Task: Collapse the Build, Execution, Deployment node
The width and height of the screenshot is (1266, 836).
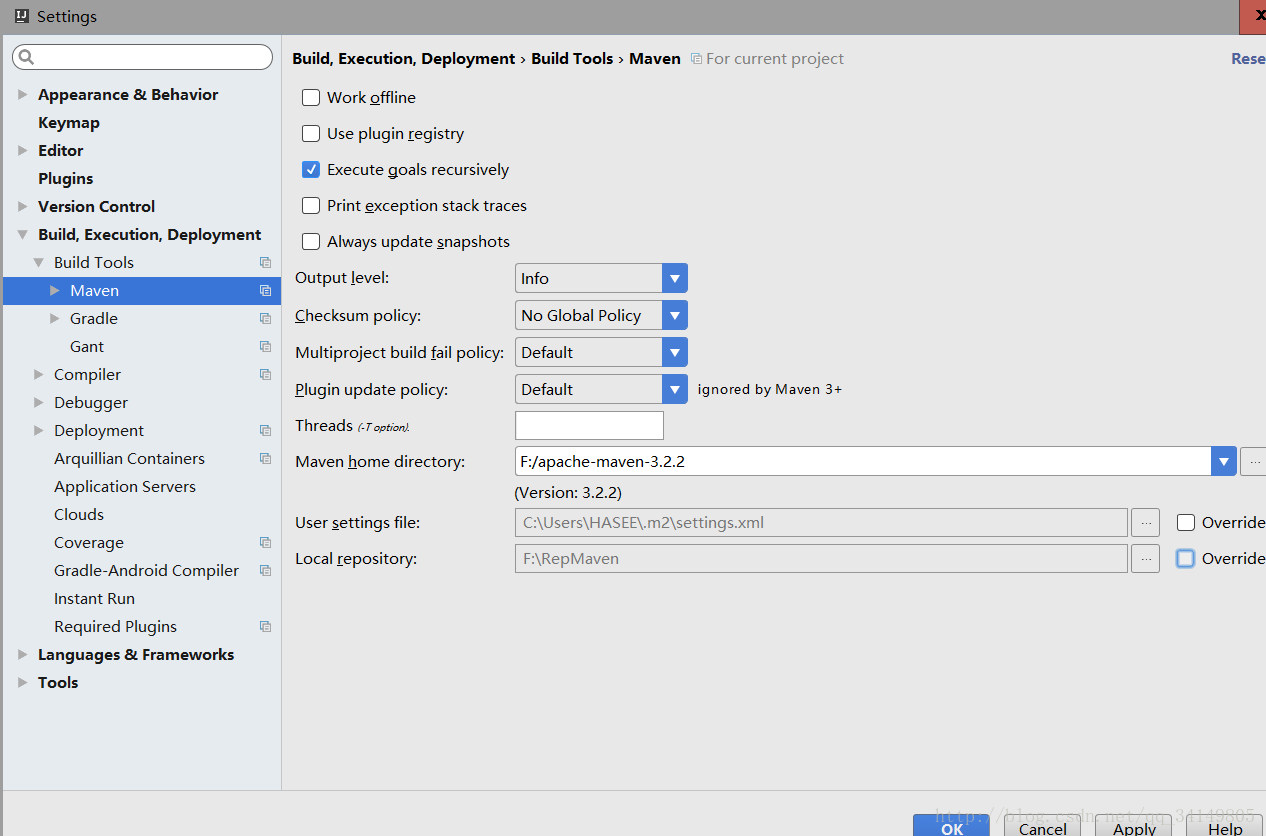Action: click(23, 234)
